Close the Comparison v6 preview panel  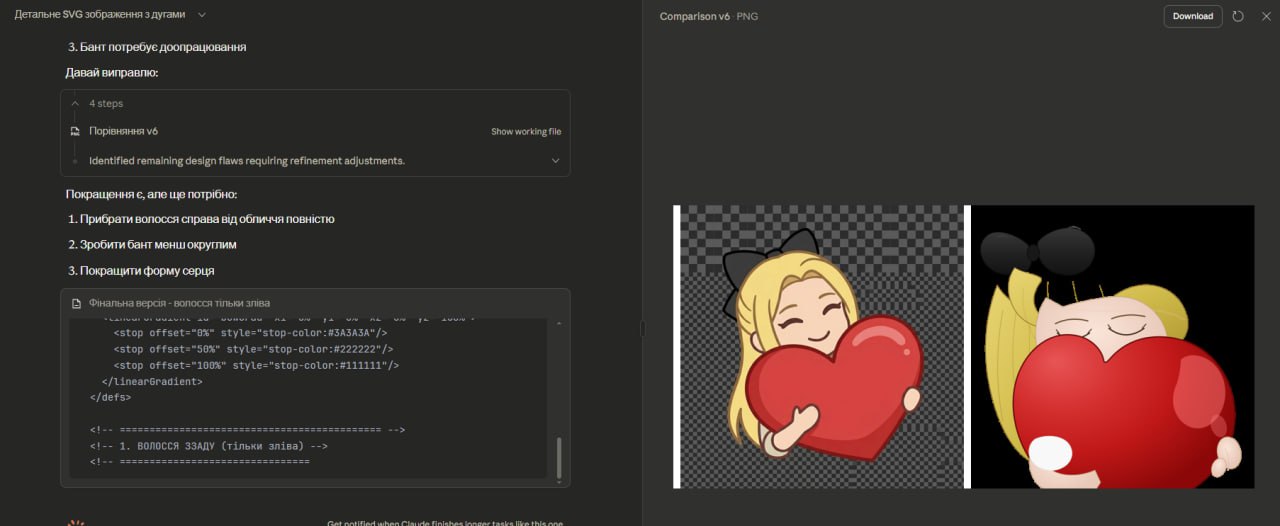click(1263, 16)
